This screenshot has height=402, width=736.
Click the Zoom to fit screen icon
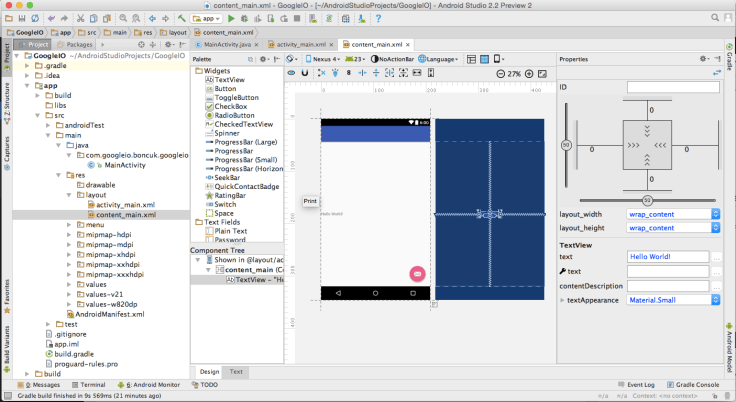click(543, 74)
